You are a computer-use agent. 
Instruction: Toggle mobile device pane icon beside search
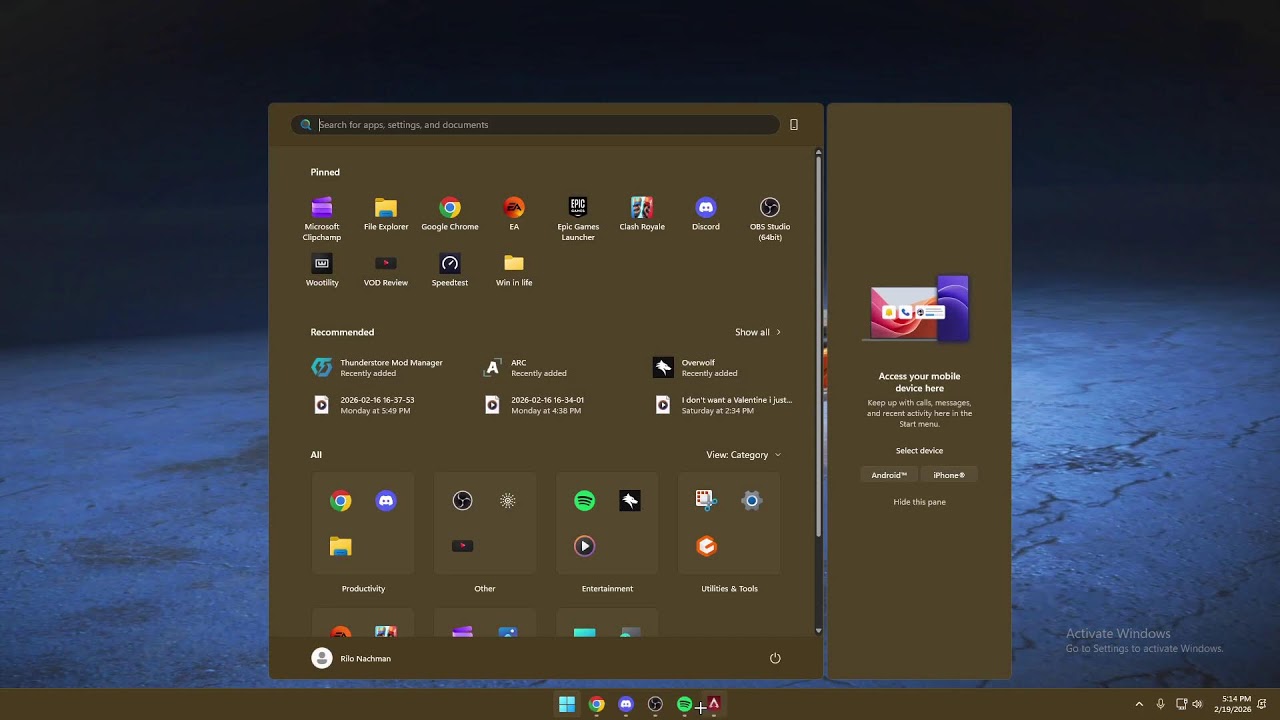click(794, 125)
